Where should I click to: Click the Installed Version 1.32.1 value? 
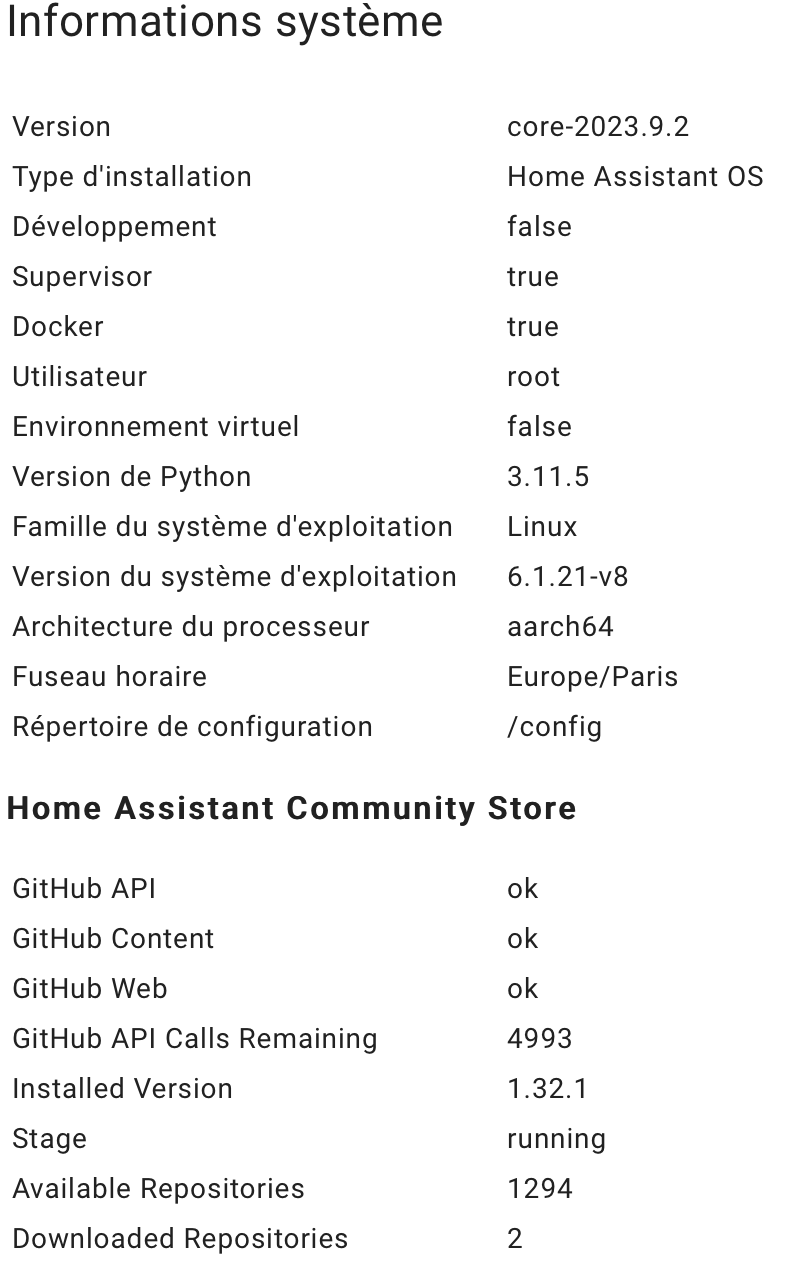pyautogui.click(x=548, y=1089)
